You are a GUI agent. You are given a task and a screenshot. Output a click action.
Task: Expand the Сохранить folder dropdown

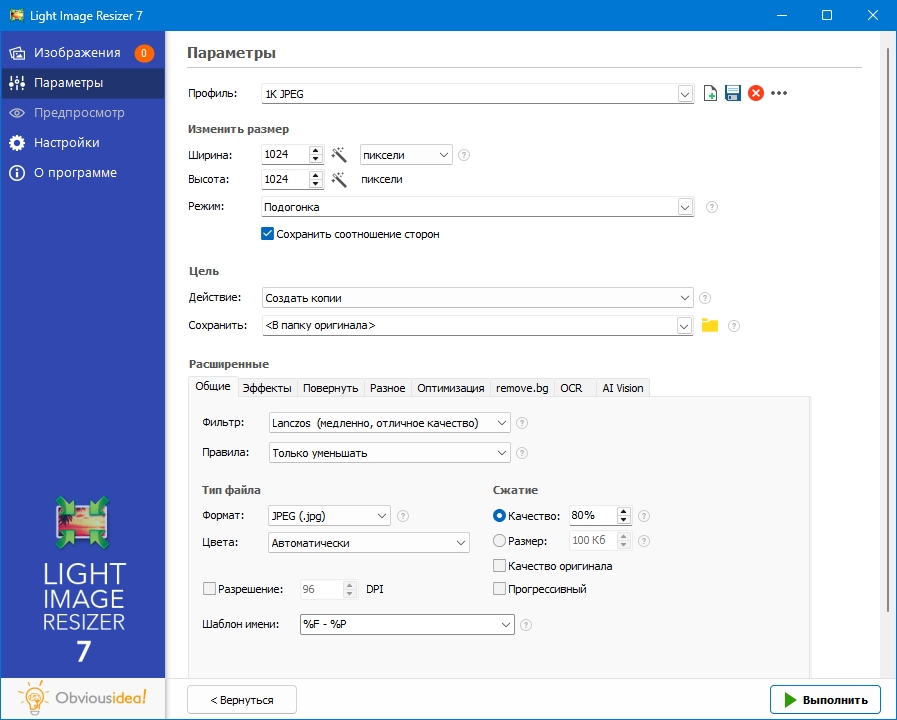684,326
